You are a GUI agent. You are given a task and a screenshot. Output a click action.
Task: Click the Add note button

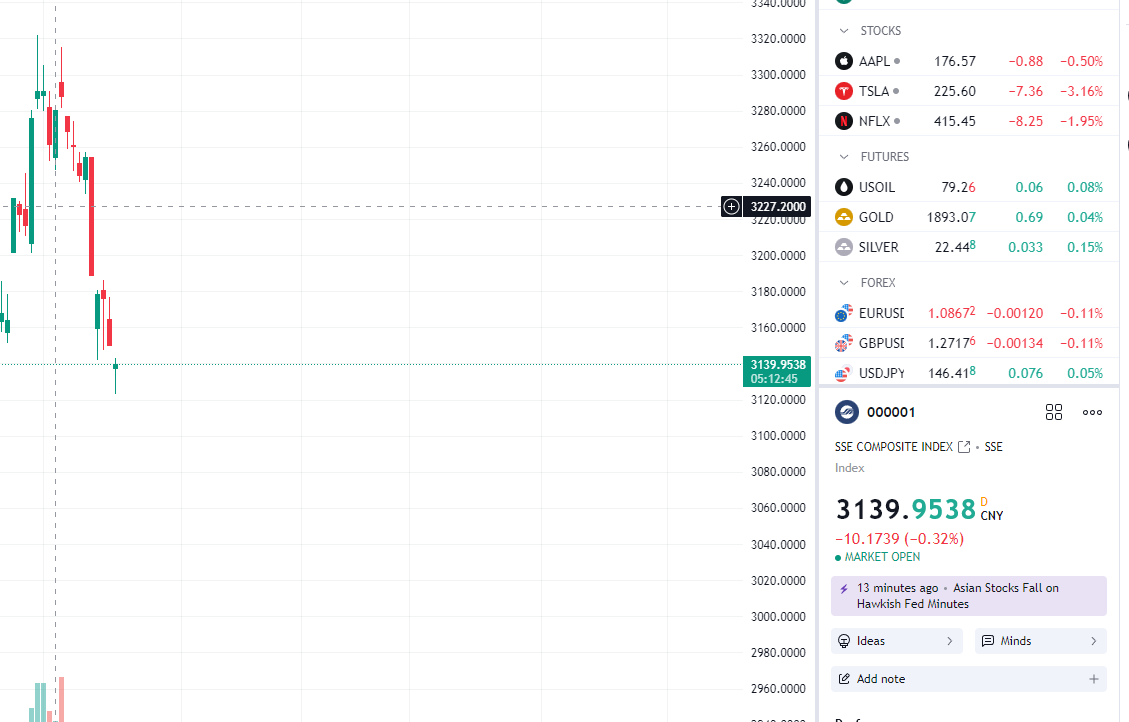click(x=968, y=679)
